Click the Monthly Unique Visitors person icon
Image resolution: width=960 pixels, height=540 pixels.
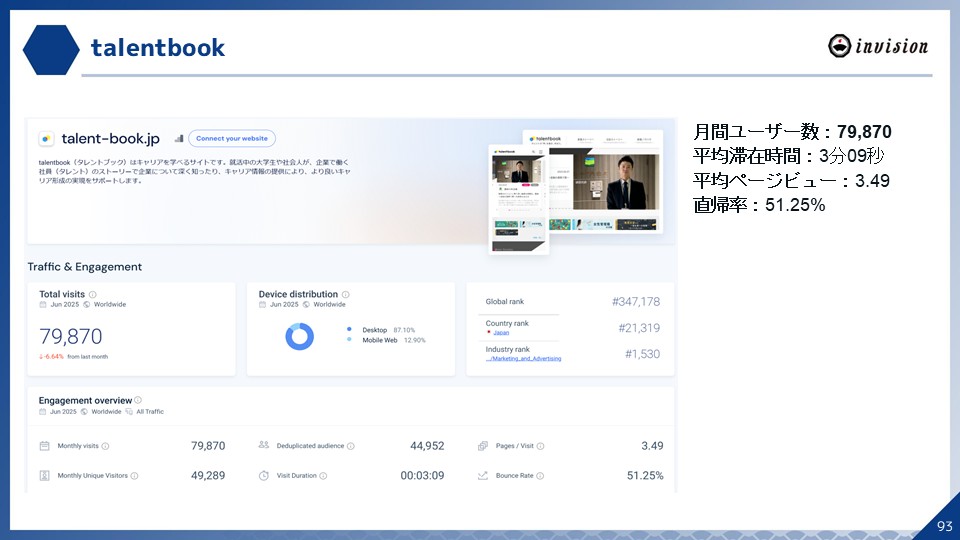[44, 475]
